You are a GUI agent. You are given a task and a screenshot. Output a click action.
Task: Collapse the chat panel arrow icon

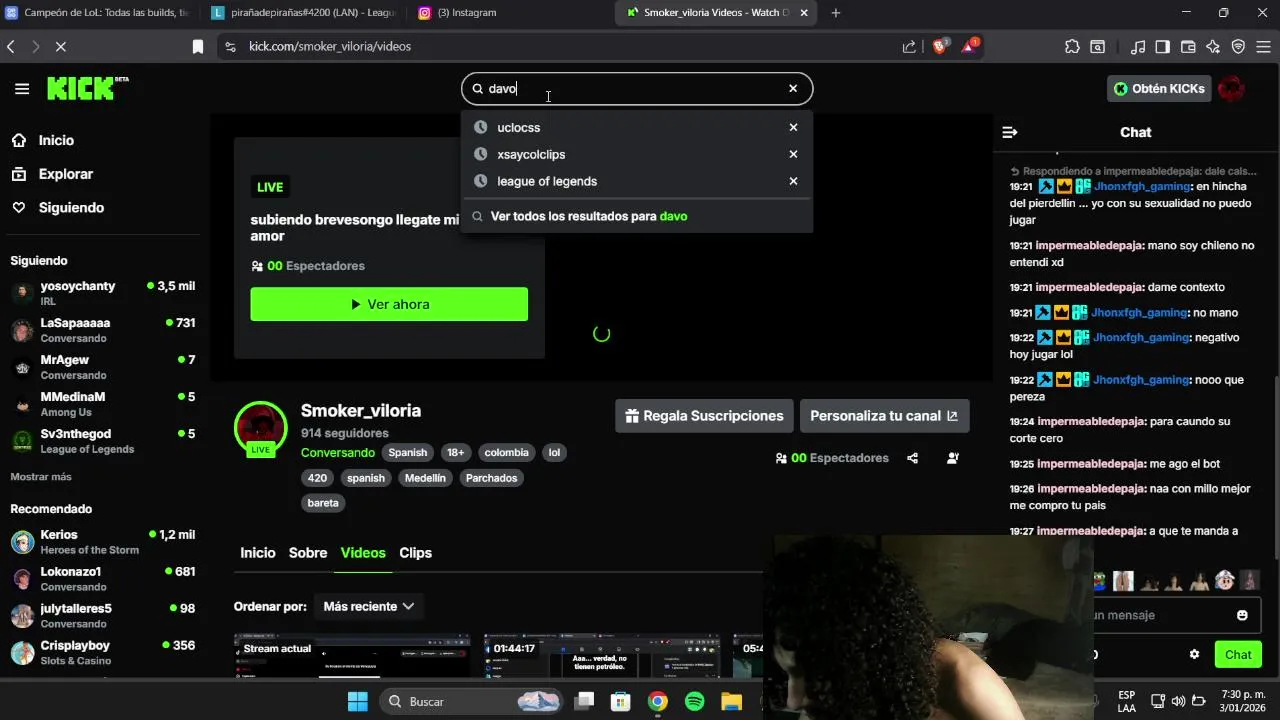click(x=1010, y=132)
